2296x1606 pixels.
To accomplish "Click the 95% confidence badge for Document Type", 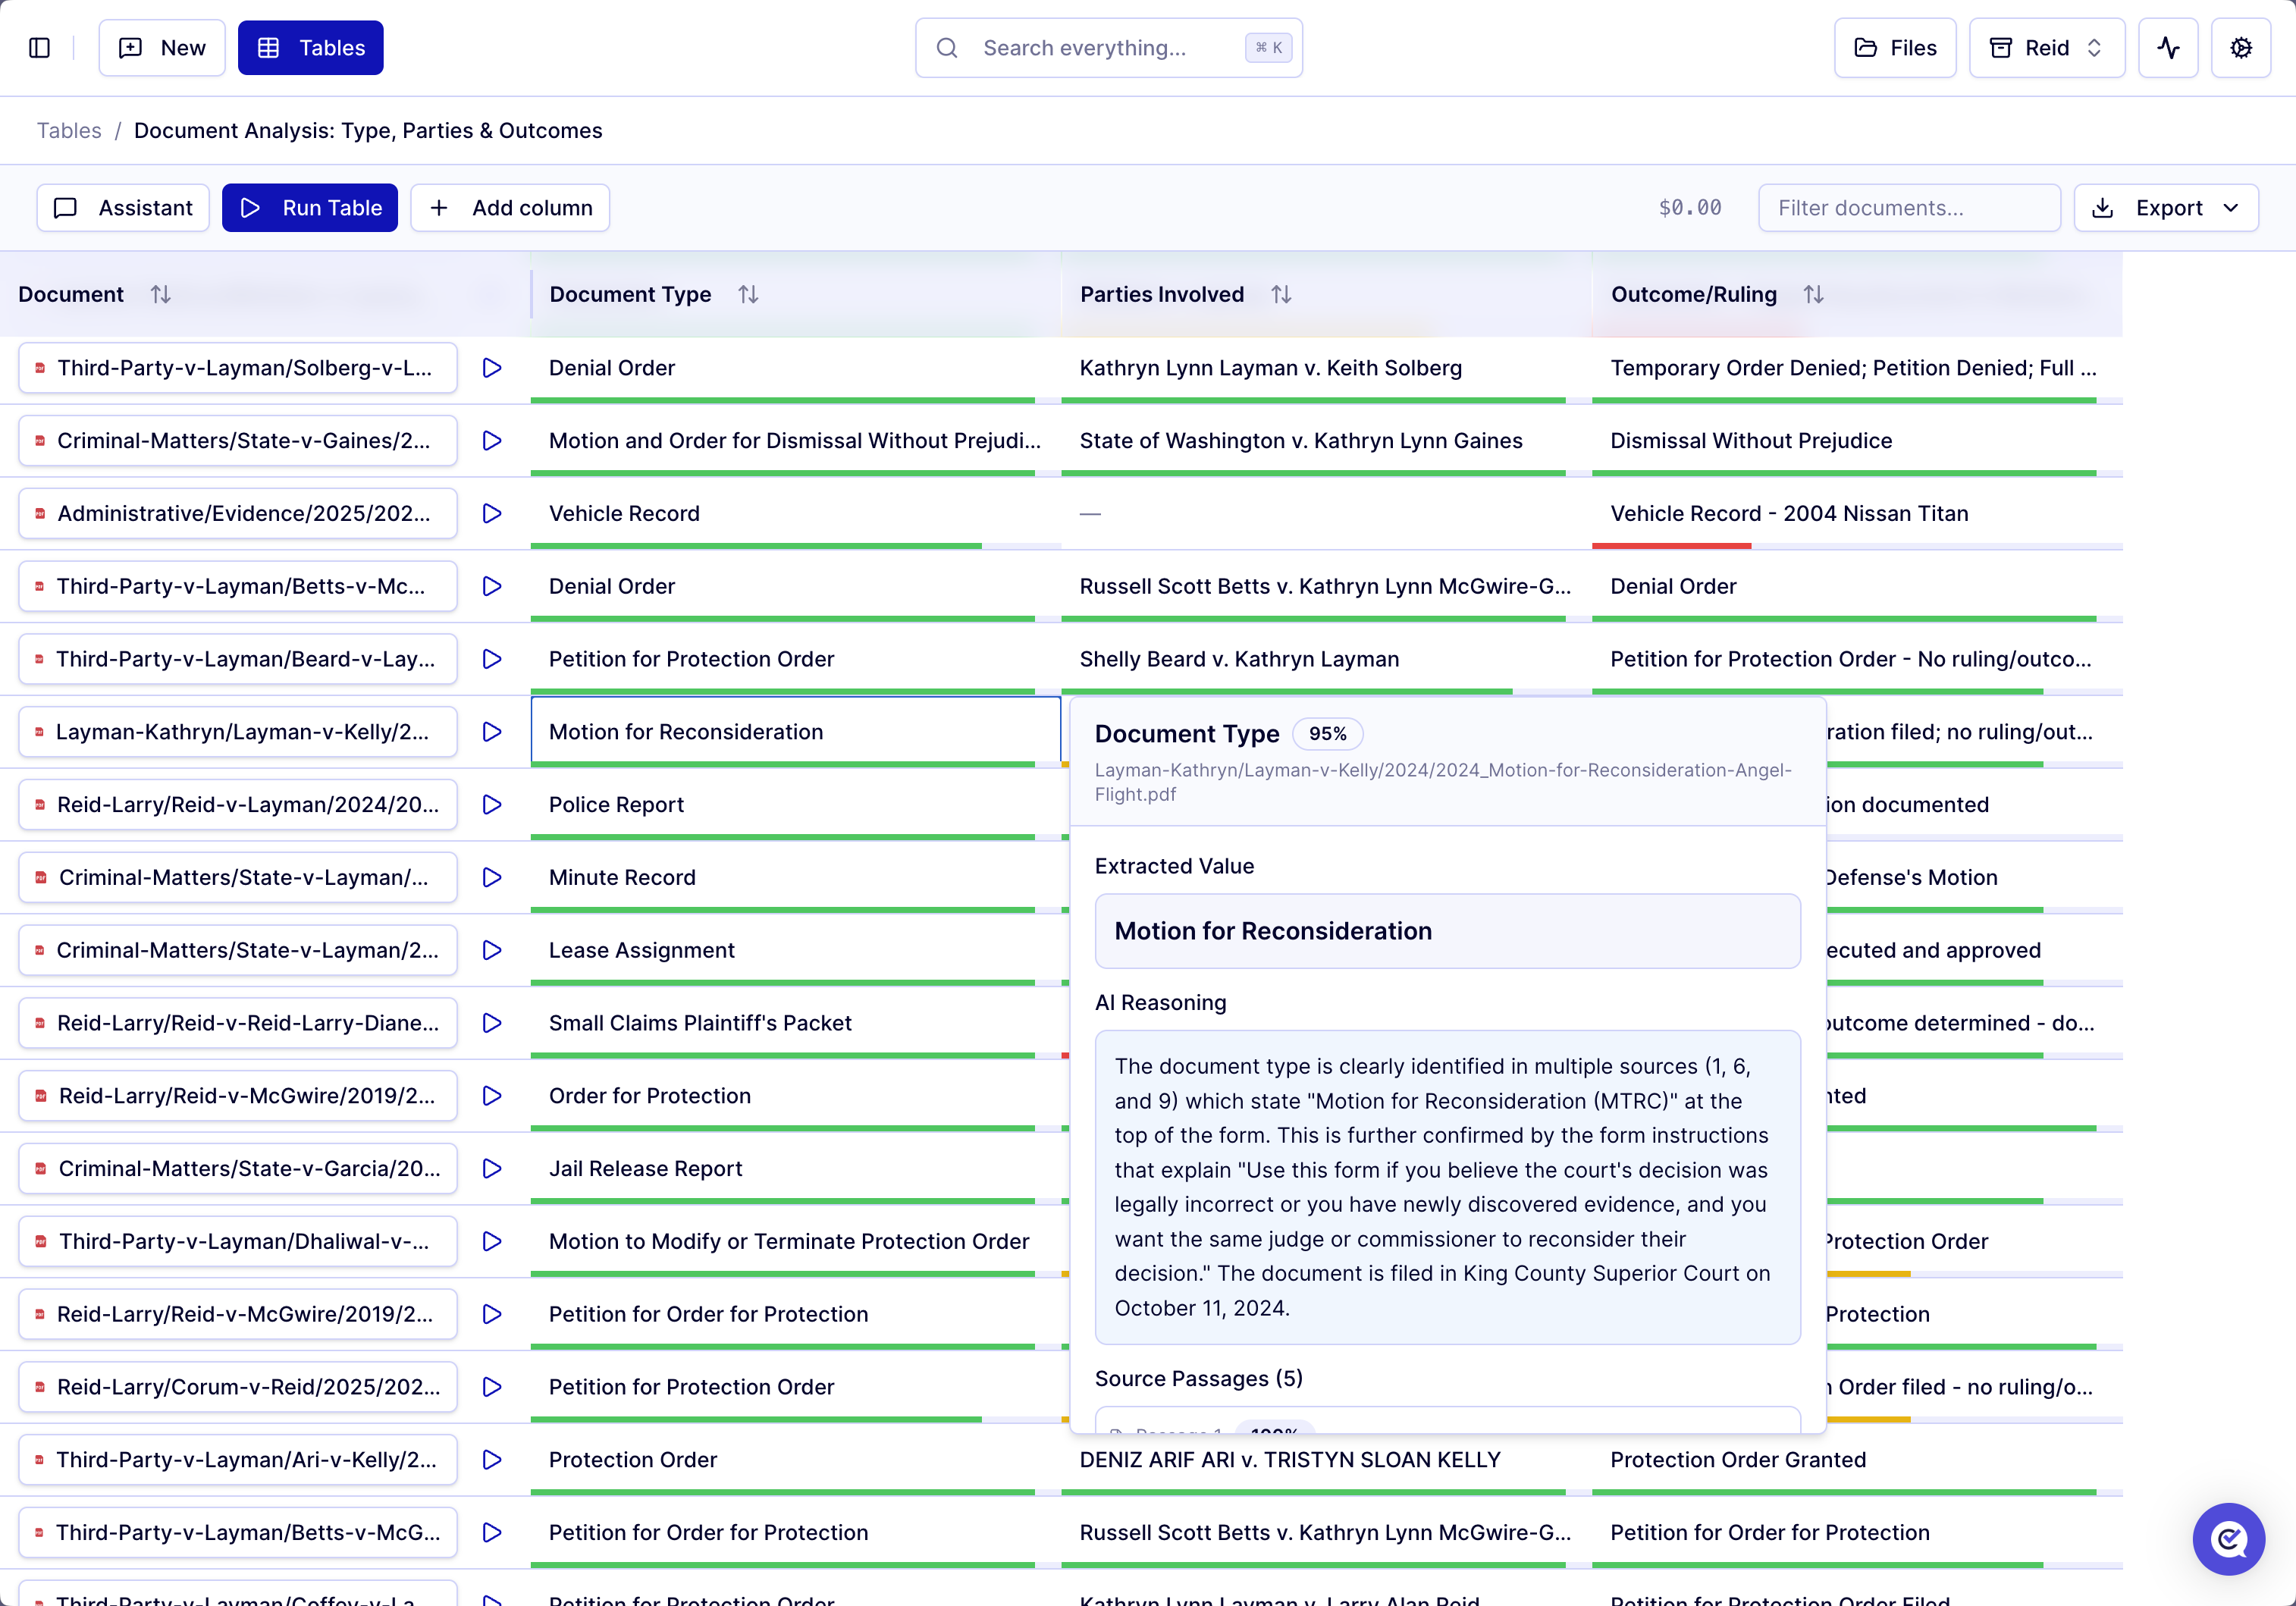I will (1328, 733).
